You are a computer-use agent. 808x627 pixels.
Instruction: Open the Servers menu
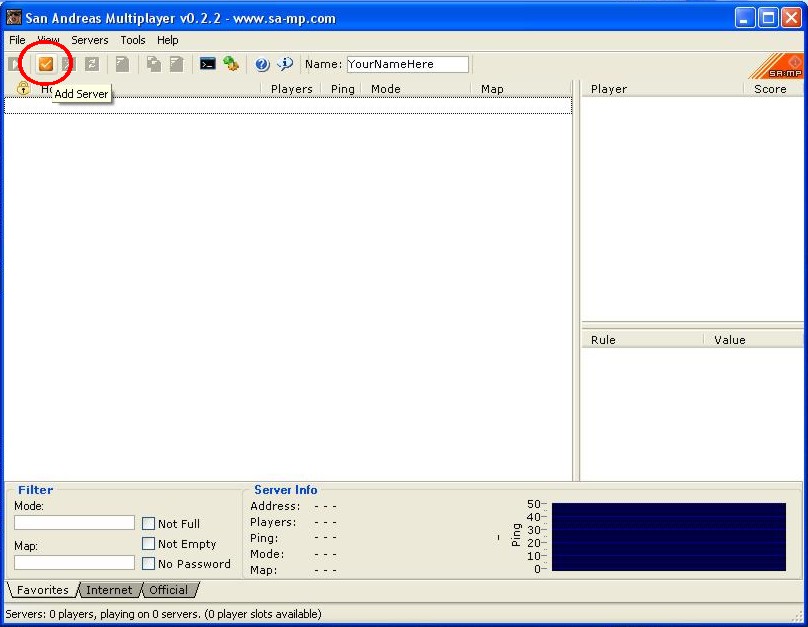(x=90, y=40)
